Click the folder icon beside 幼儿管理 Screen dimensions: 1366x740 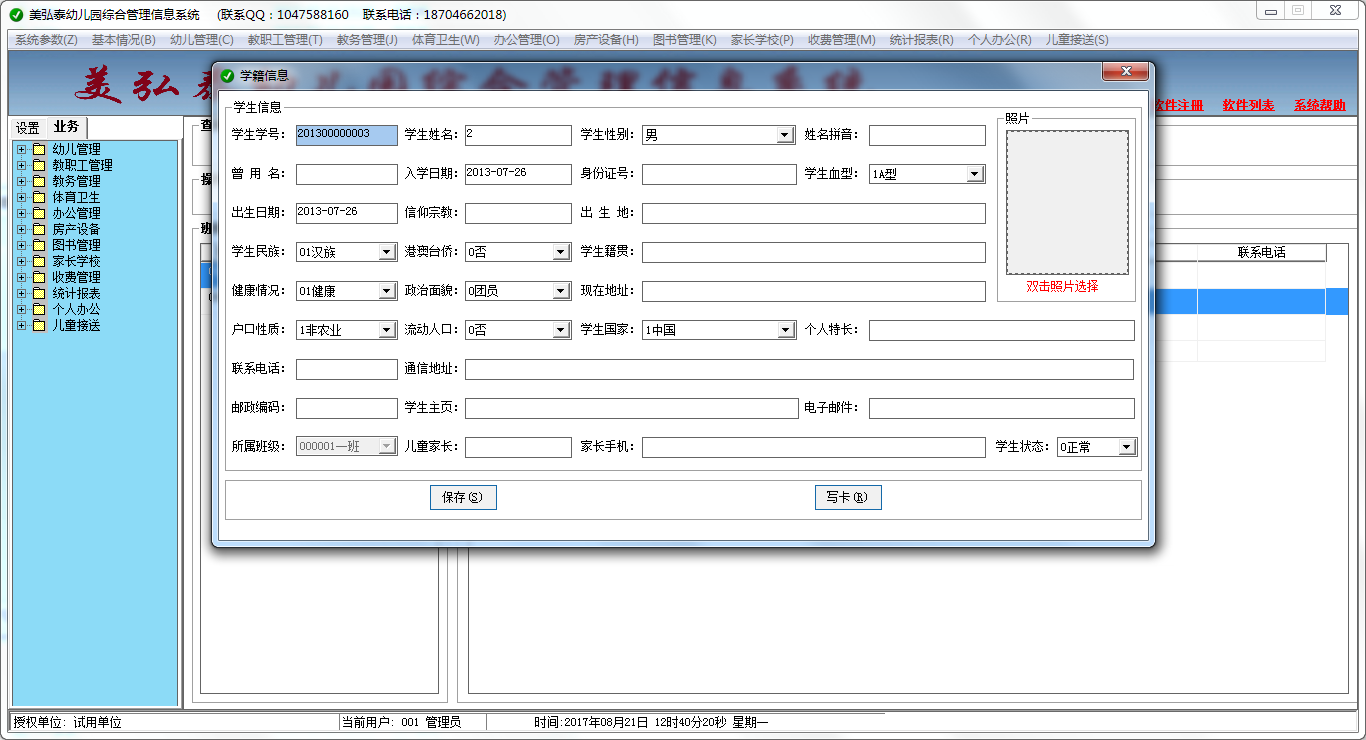pos(39,149)
